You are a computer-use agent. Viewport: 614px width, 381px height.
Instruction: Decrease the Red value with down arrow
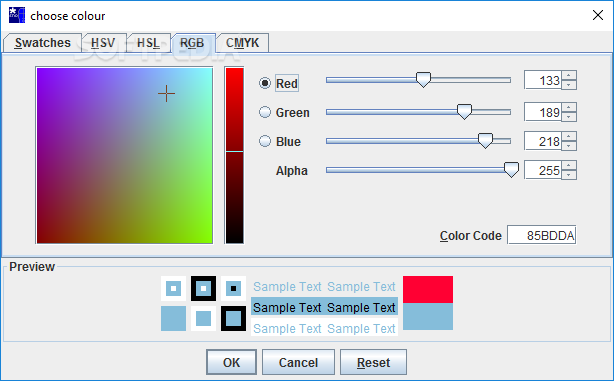click(569, 85)
